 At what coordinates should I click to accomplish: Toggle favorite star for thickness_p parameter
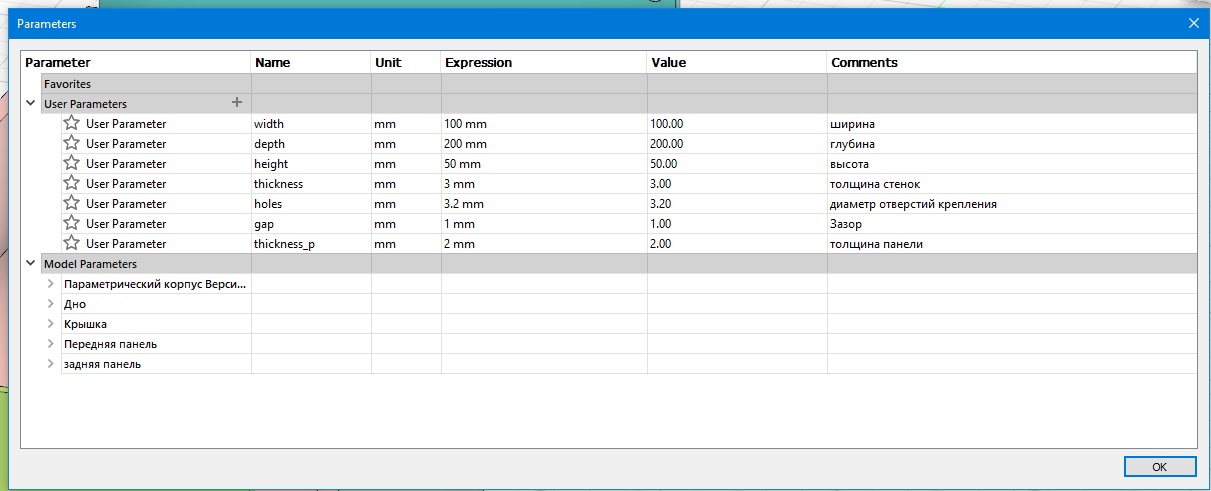pos(71,243)
